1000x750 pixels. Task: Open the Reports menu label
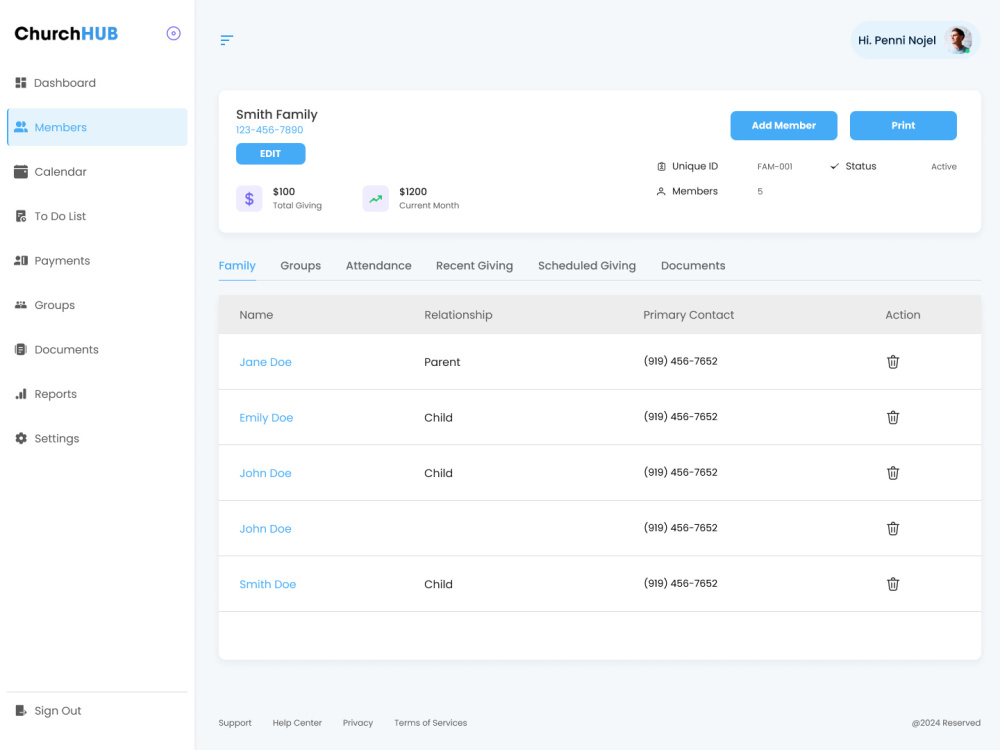coord(55,394)
